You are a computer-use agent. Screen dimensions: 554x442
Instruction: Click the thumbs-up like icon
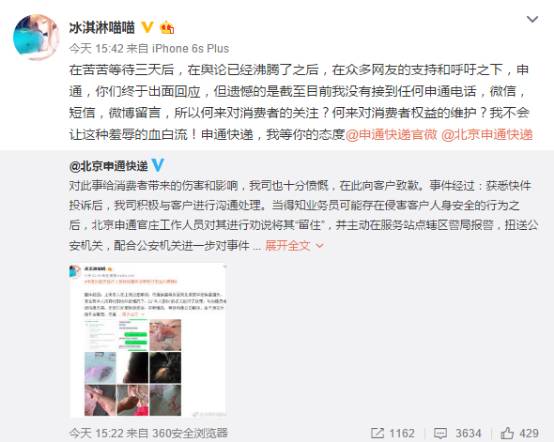click(x=507, y=433)
